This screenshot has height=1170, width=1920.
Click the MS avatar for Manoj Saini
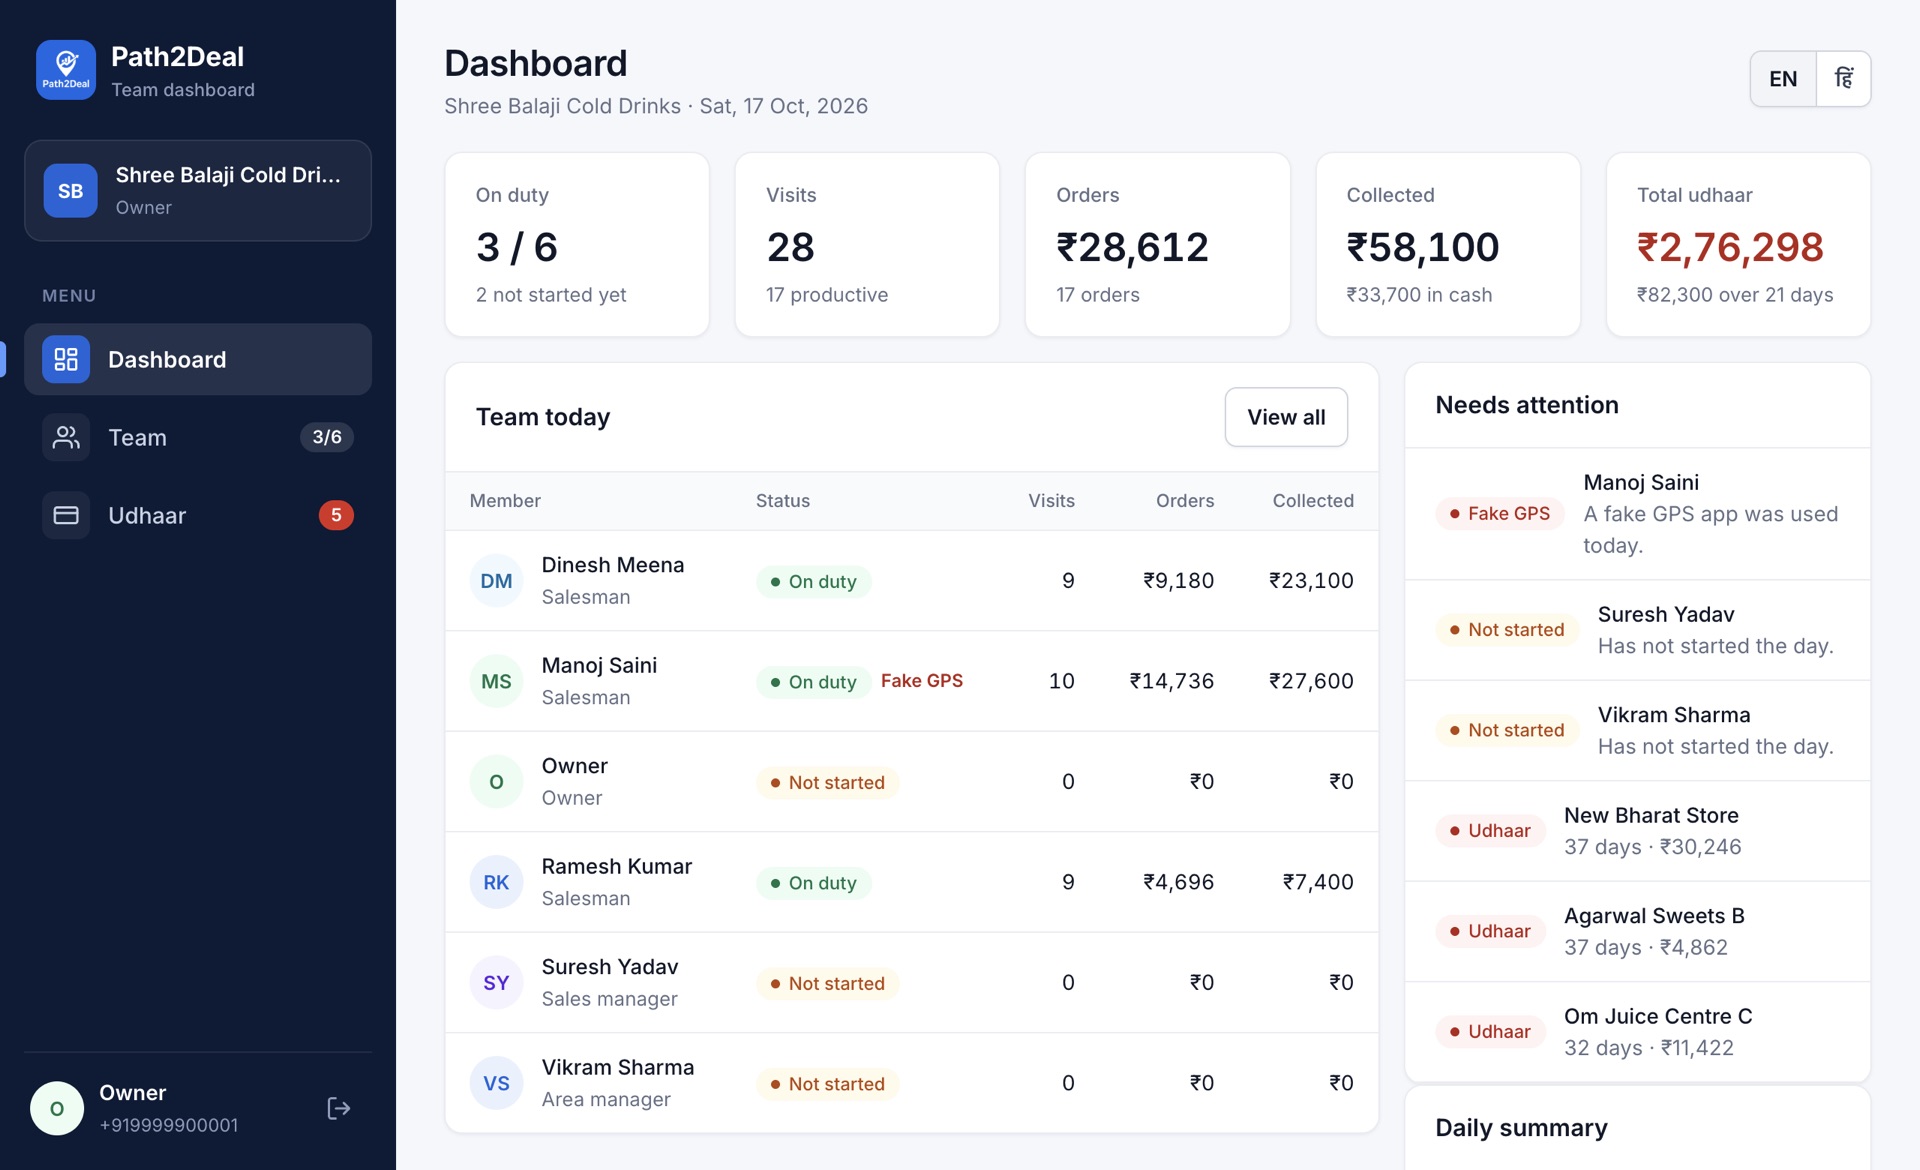[496, 681]
